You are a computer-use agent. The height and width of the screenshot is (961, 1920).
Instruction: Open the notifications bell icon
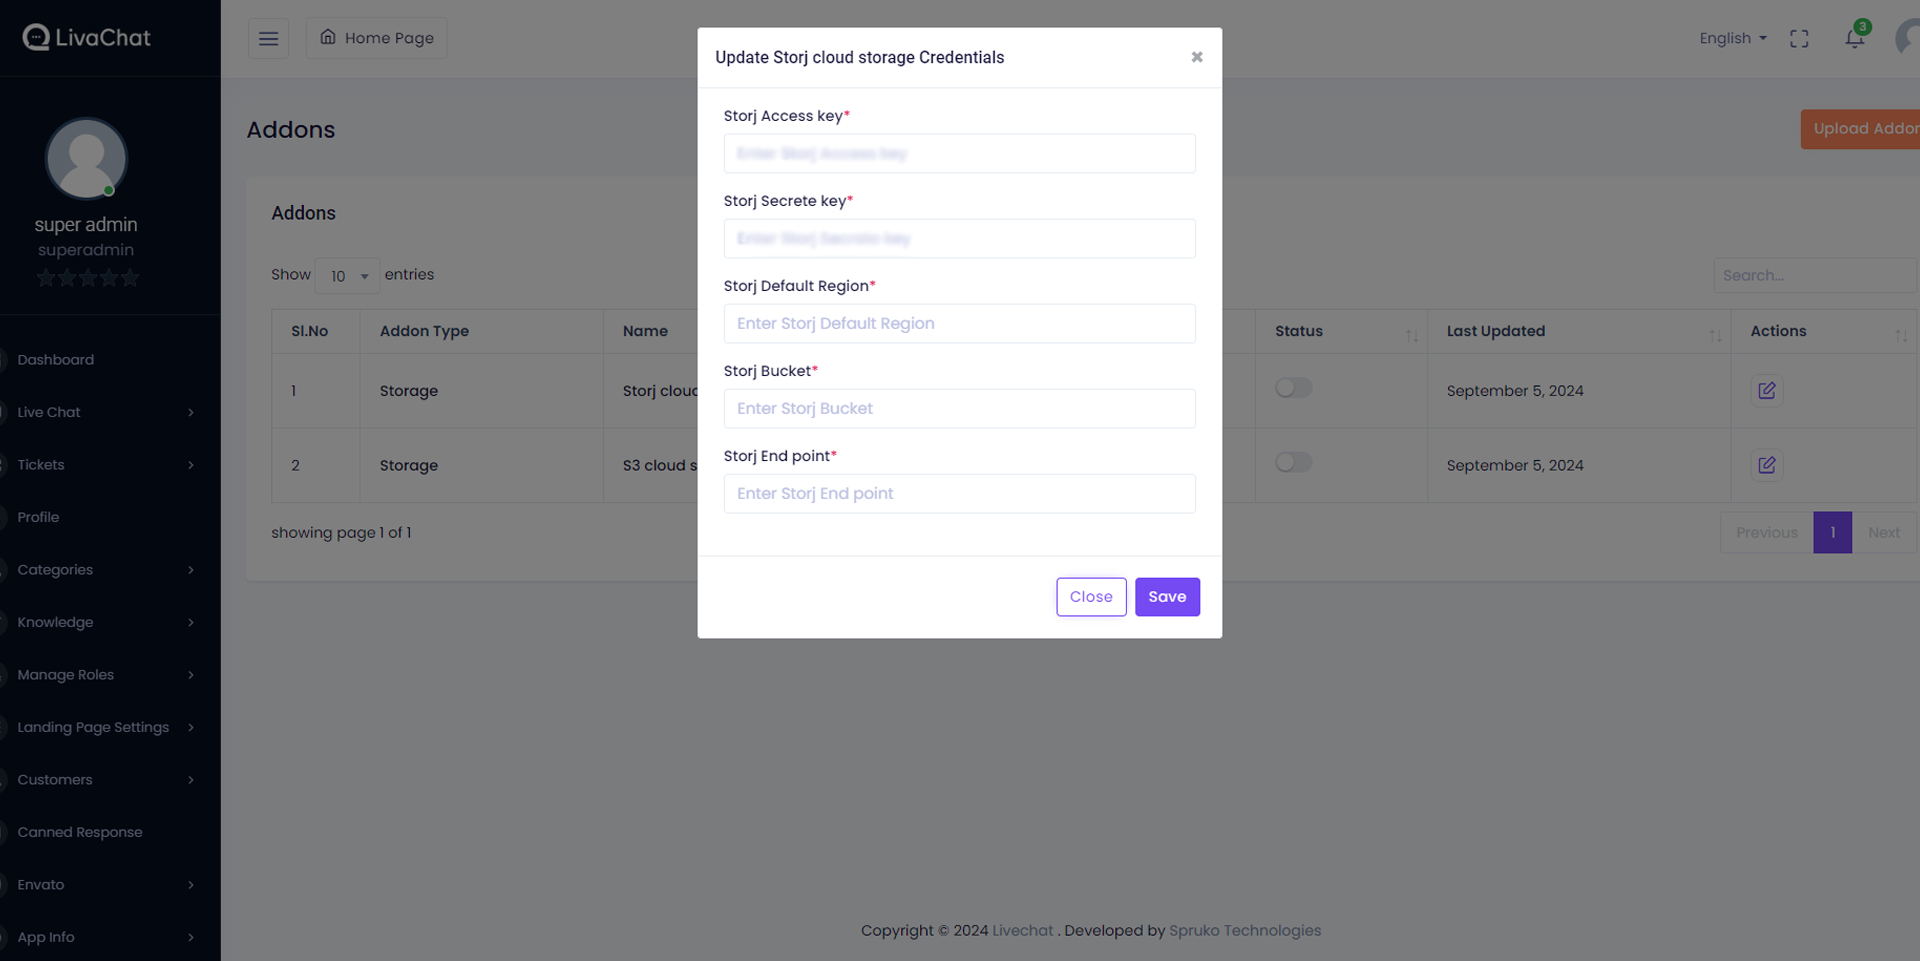coord(1854,39)
